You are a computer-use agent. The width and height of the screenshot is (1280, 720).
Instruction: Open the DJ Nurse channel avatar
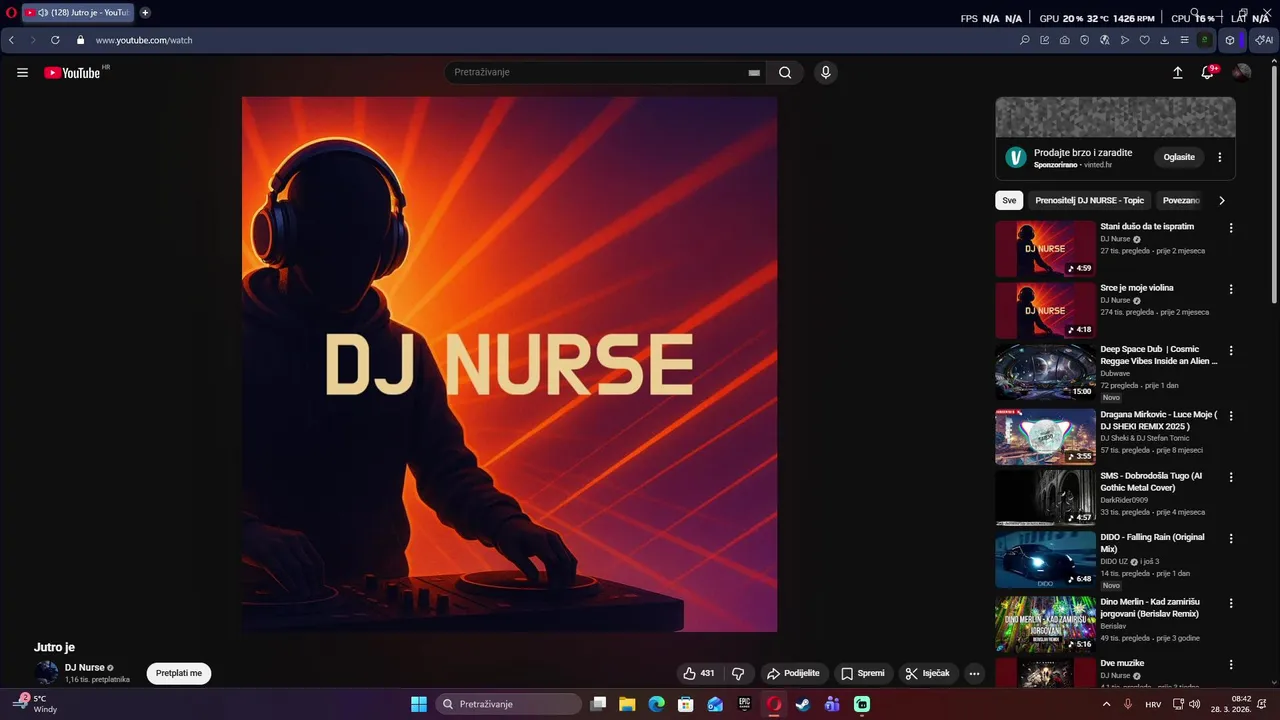(x=46, y=673)
